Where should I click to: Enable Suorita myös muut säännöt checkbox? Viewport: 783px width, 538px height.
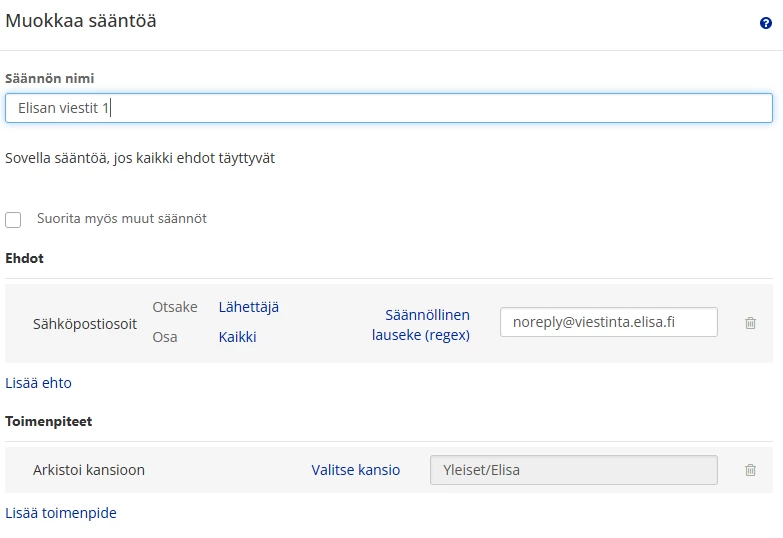[x=13, y=220]
